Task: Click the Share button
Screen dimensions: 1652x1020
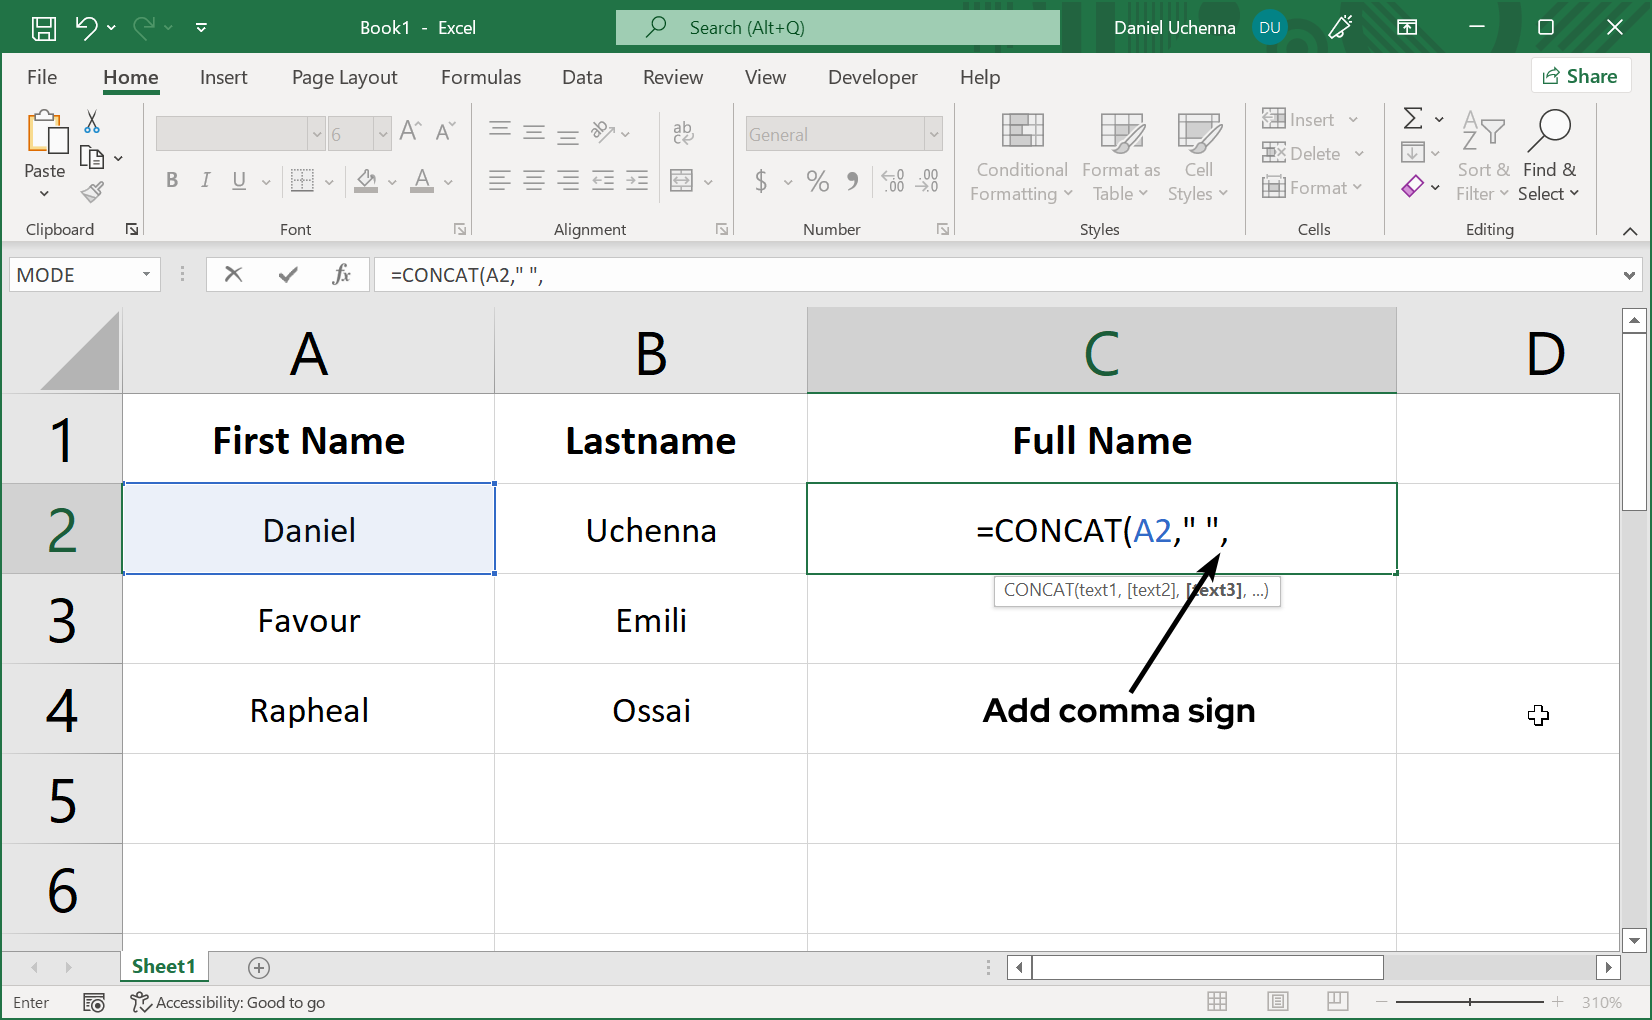Action: [1581, 75]
